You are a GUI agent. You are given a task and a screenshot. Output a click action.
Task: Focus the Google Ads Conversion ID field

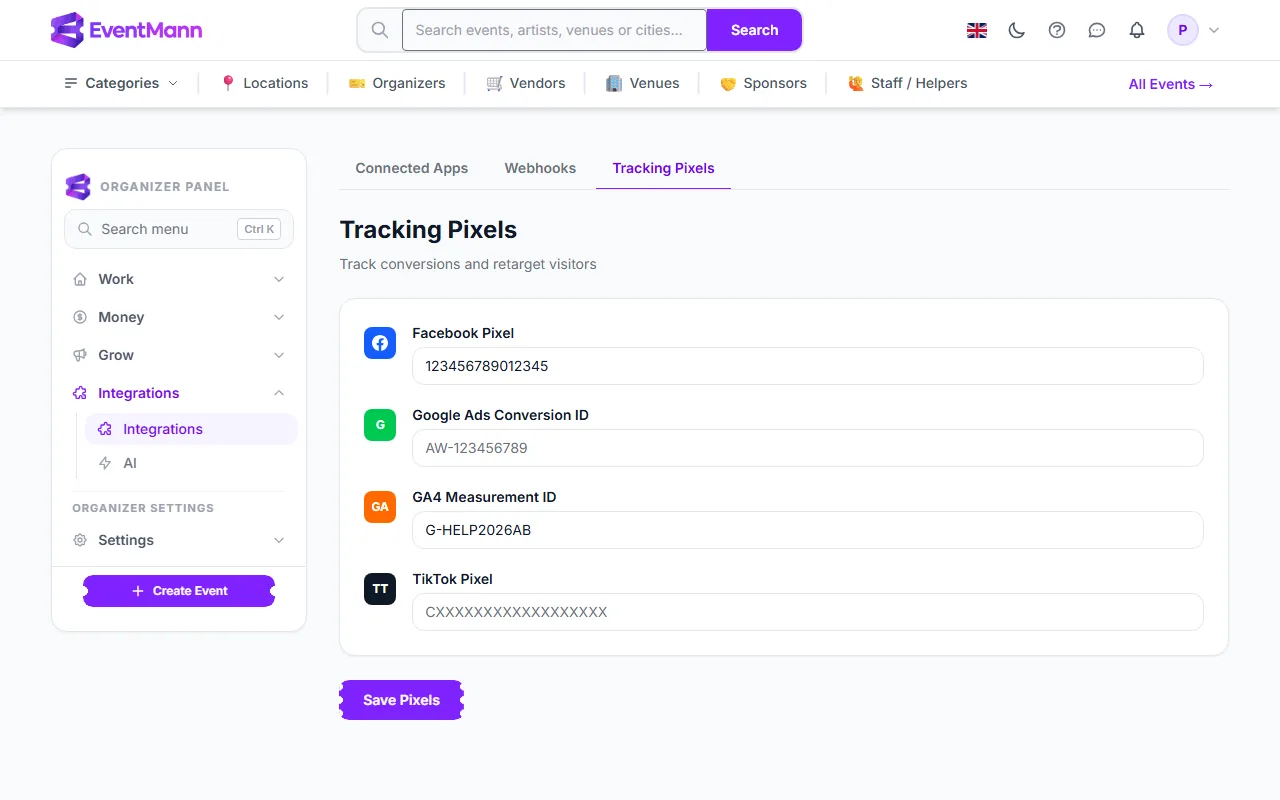(x=808, y=448)
